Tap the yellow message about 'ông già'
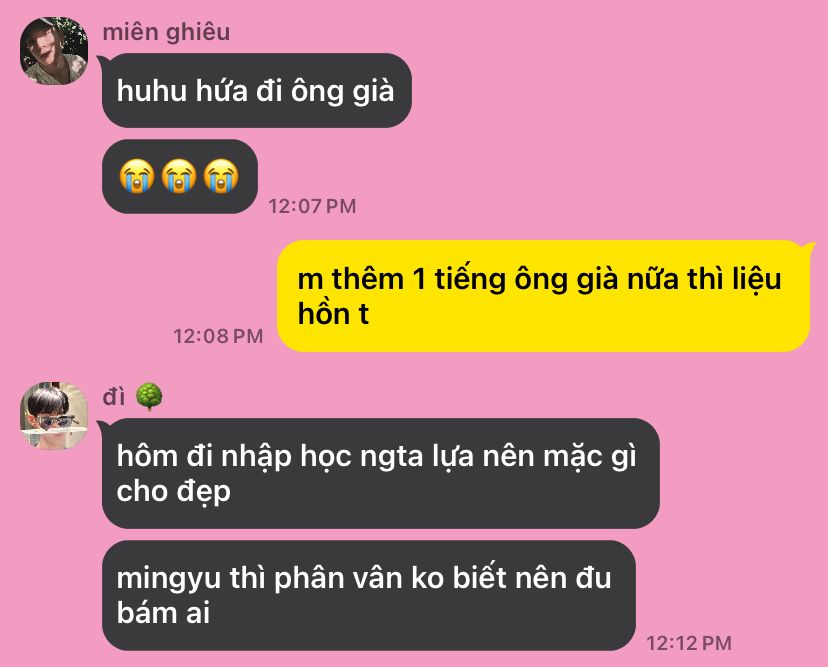The width and height of the screenshot is (828, 667). [x=543, y=296]
